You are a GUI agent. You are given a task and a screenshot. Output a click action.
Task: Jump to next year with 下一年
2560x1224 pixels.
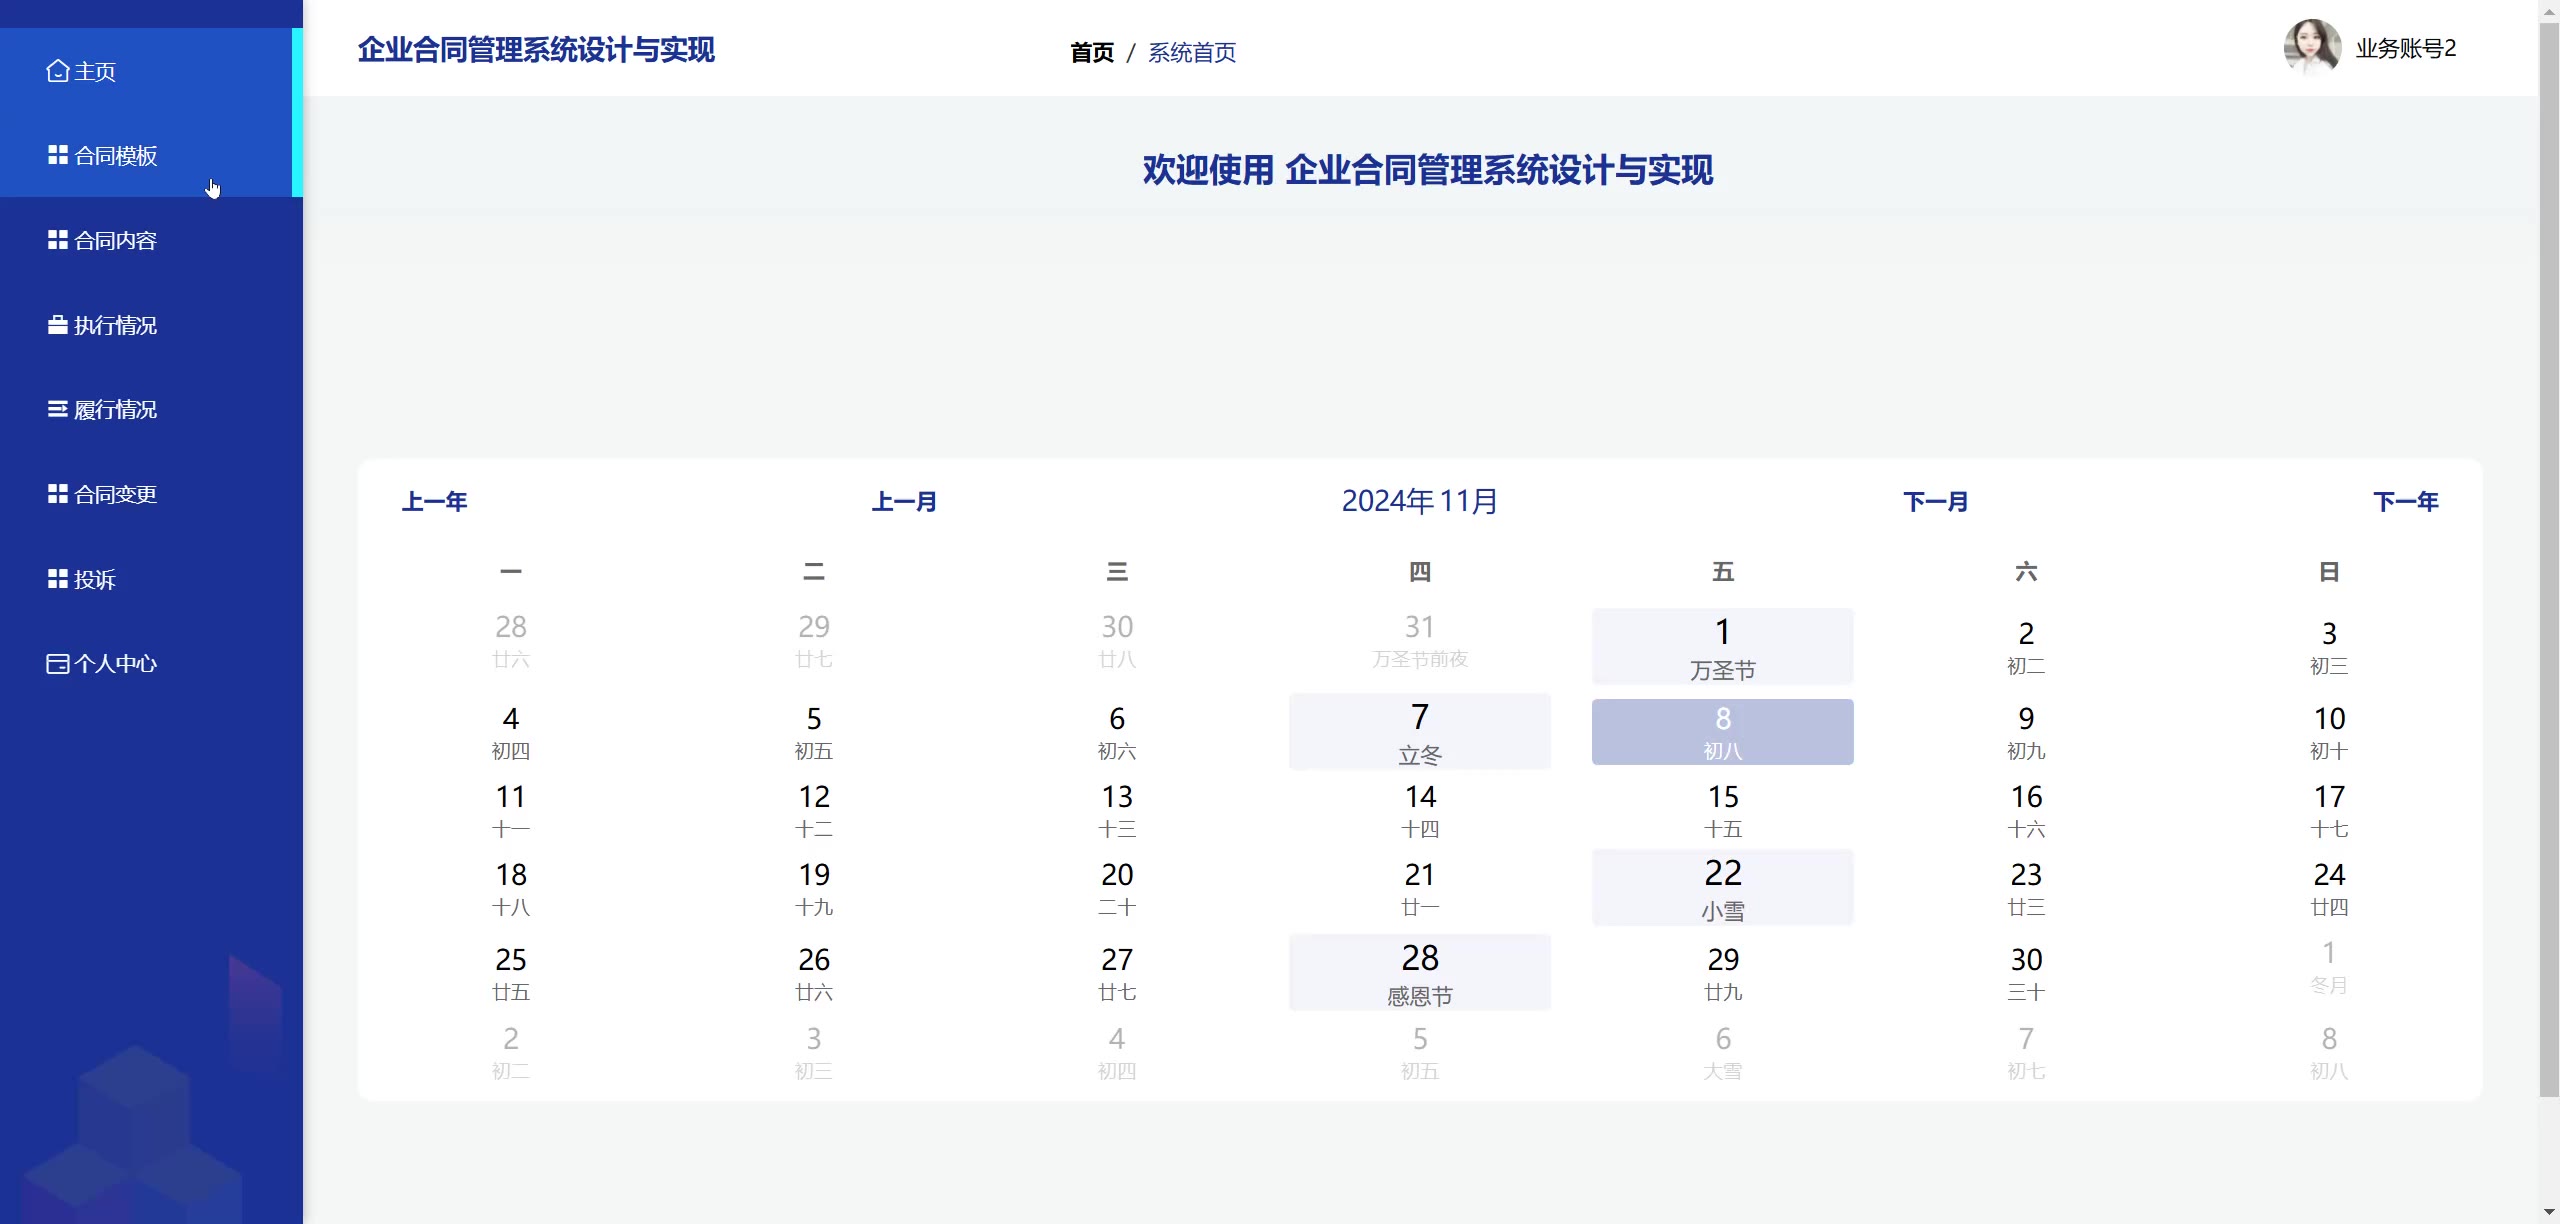click(x=2405, y=501)
